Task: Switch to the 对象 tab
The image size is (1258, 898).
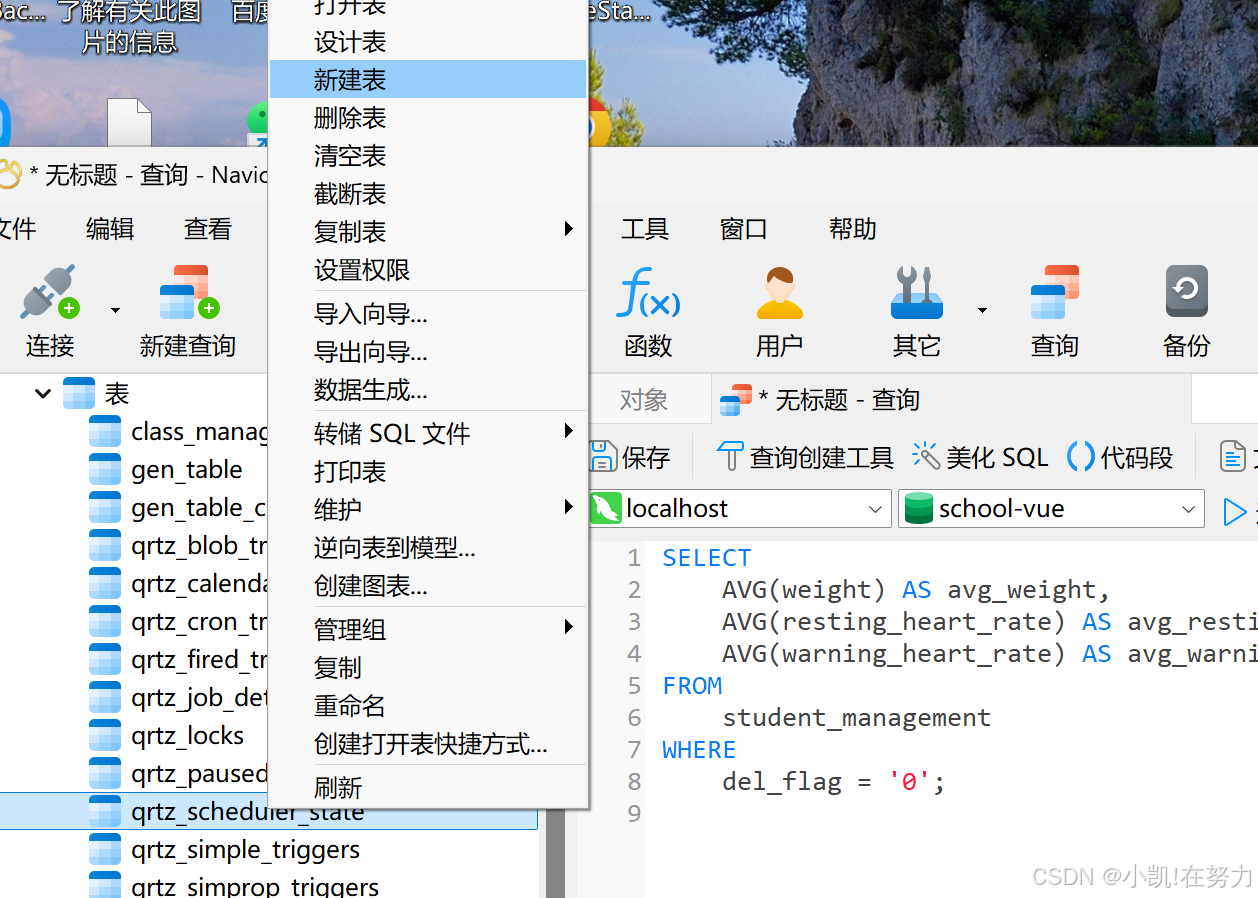Action: point(644,400)
